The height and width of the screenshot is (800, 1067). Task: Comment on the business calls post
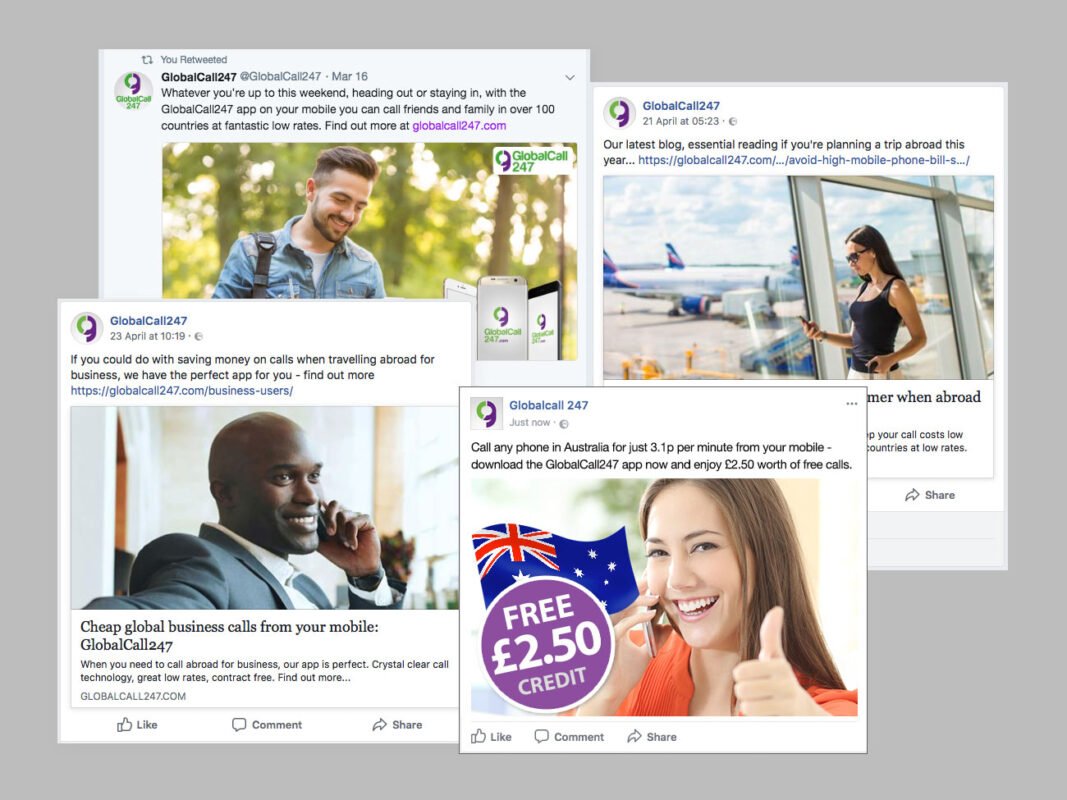tap(267, 724)
